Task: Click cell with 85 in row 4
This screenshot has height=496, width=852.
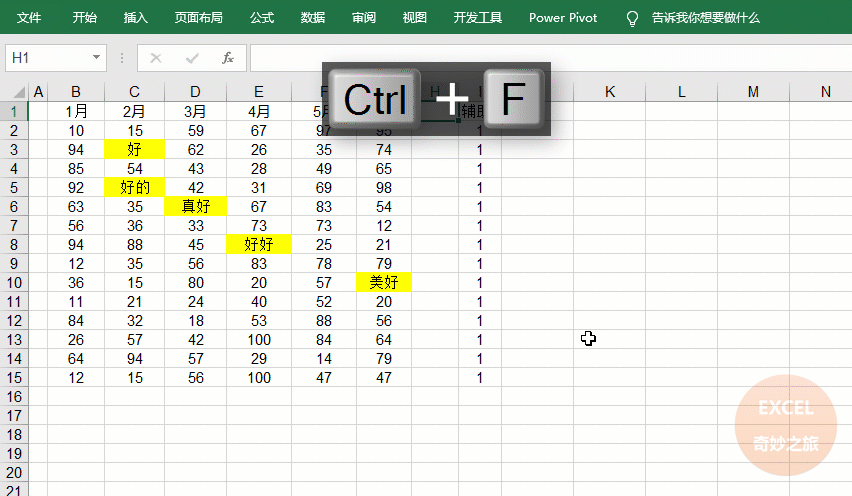Action: [76, 168]
